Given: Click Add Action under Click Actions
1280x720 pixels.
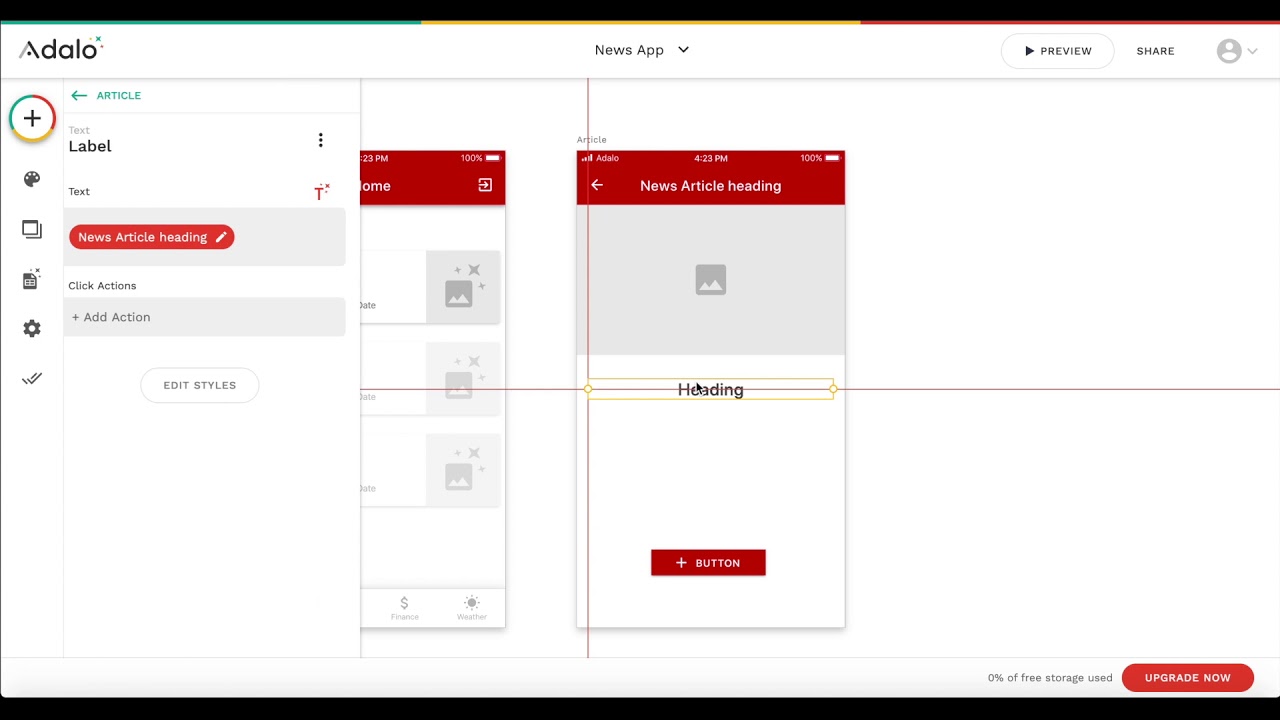Looking at the screenshot, I should pos(205,317).
